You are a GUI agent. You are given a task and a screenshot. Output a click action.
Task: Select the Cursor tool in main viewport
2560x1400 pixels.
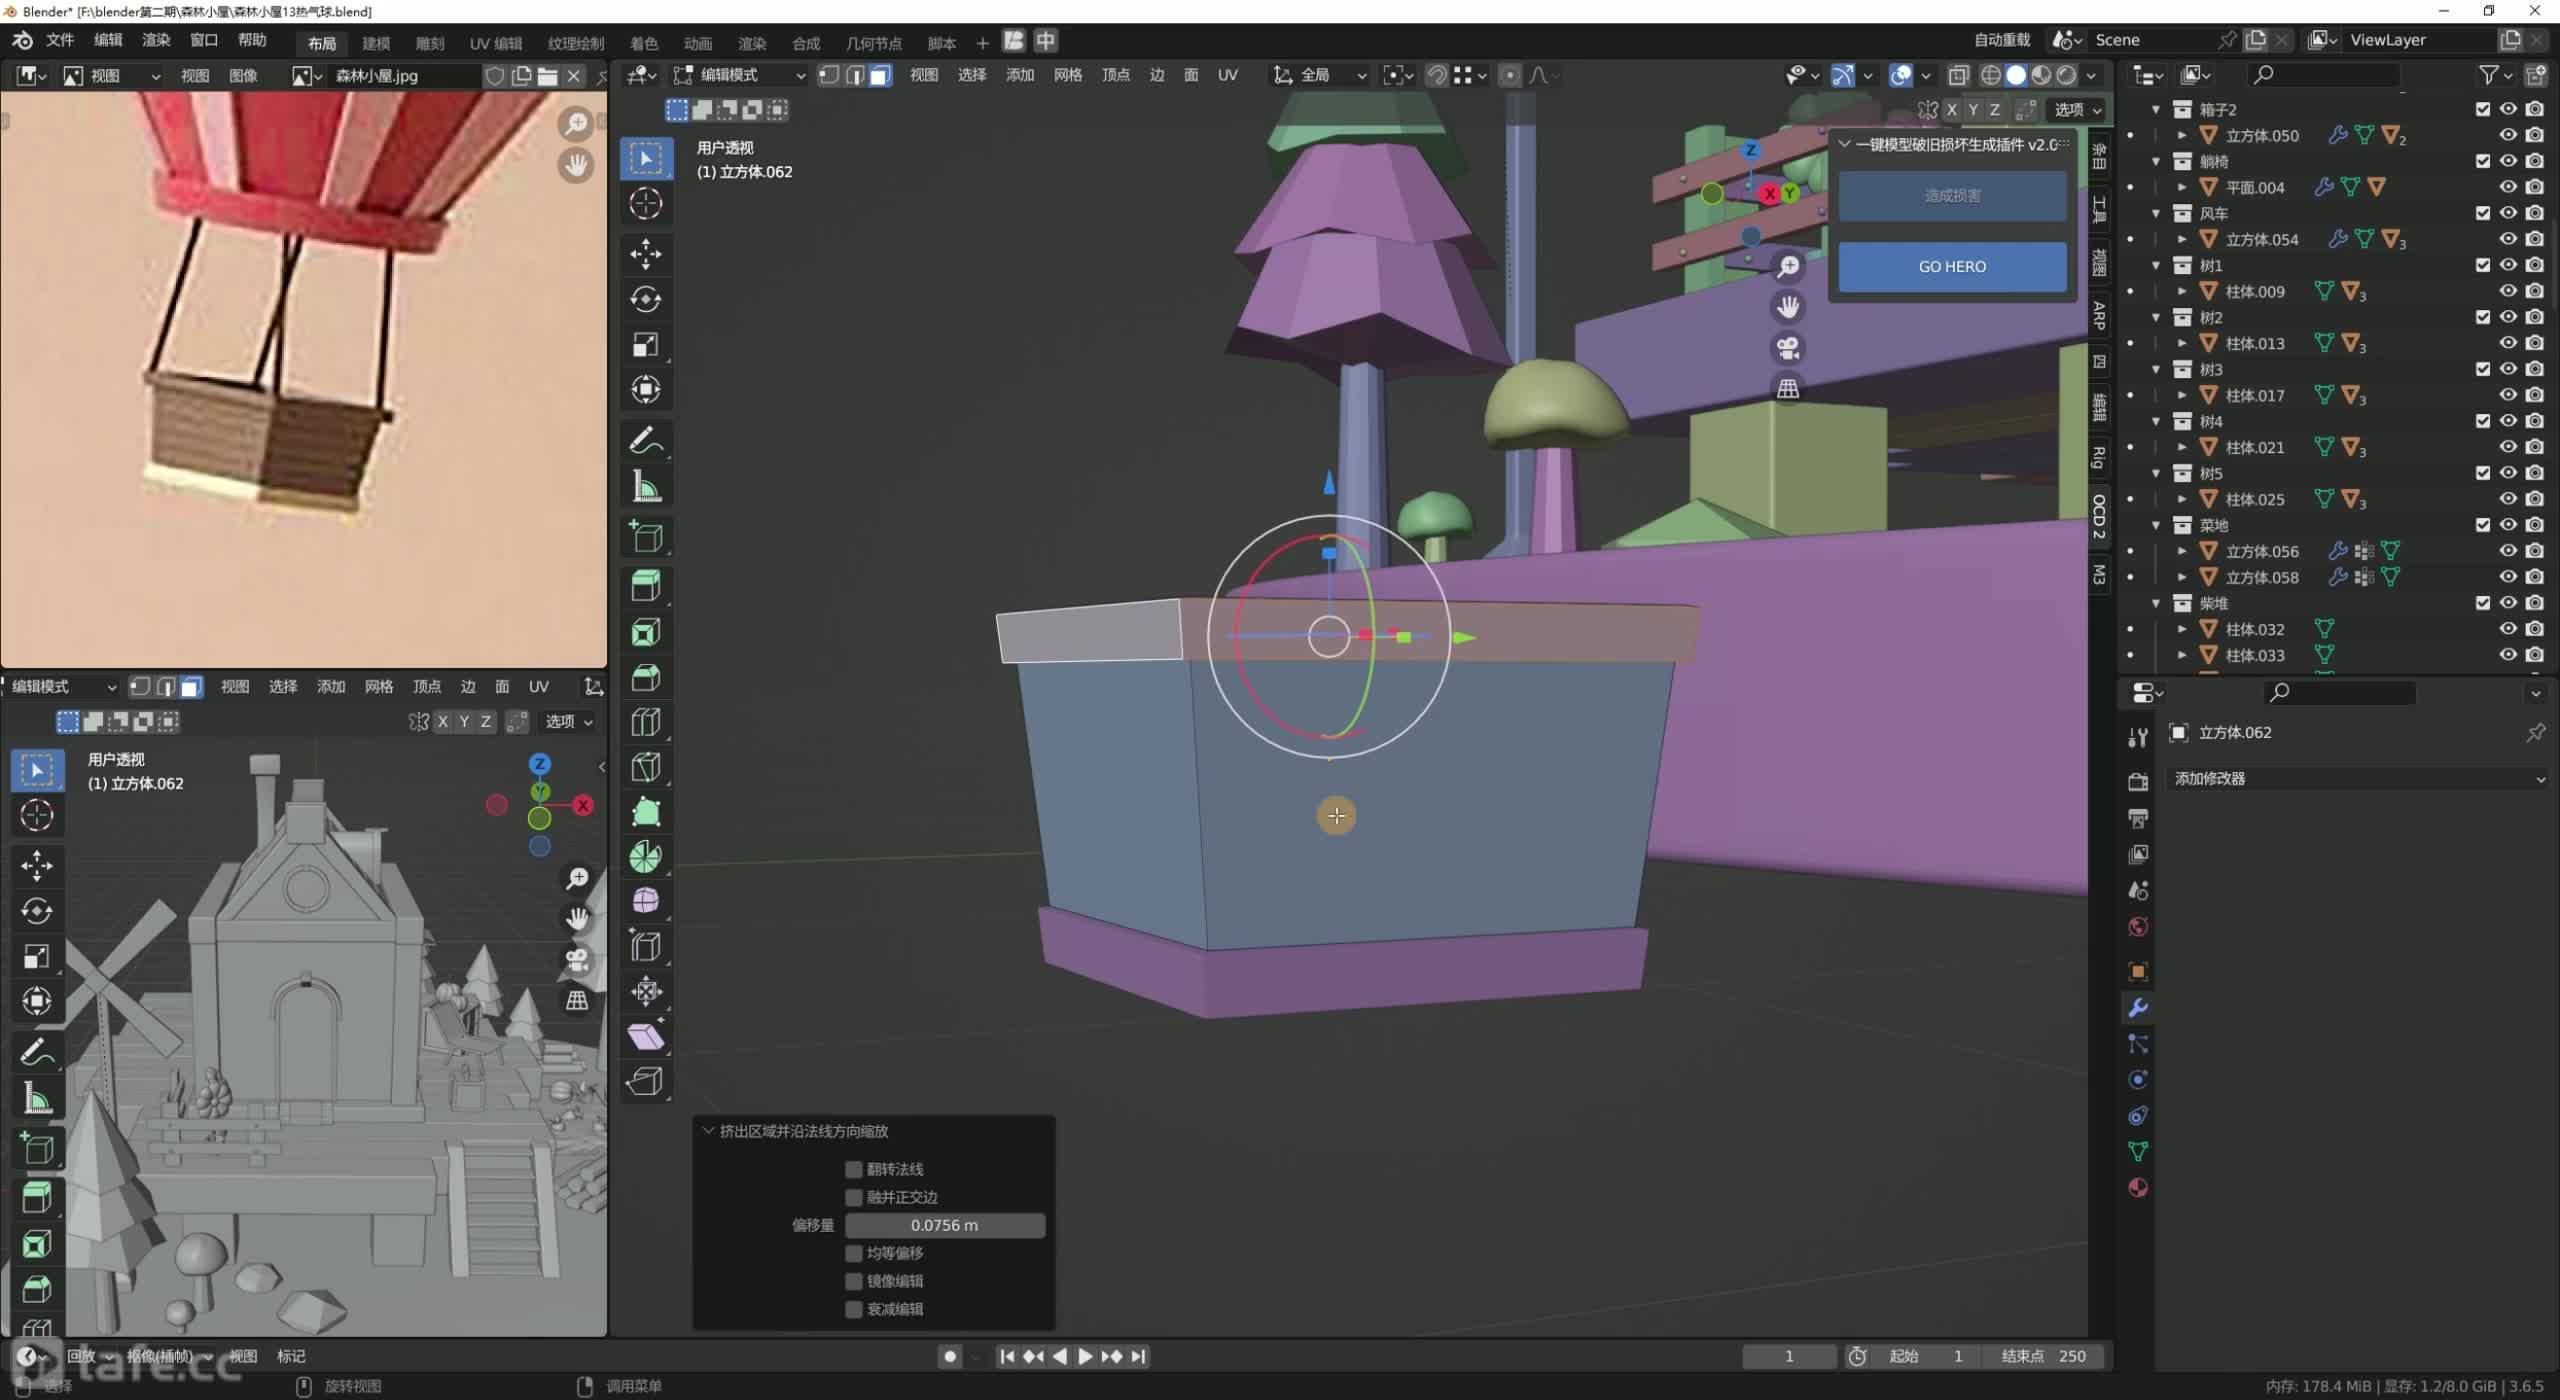point(646,204)
